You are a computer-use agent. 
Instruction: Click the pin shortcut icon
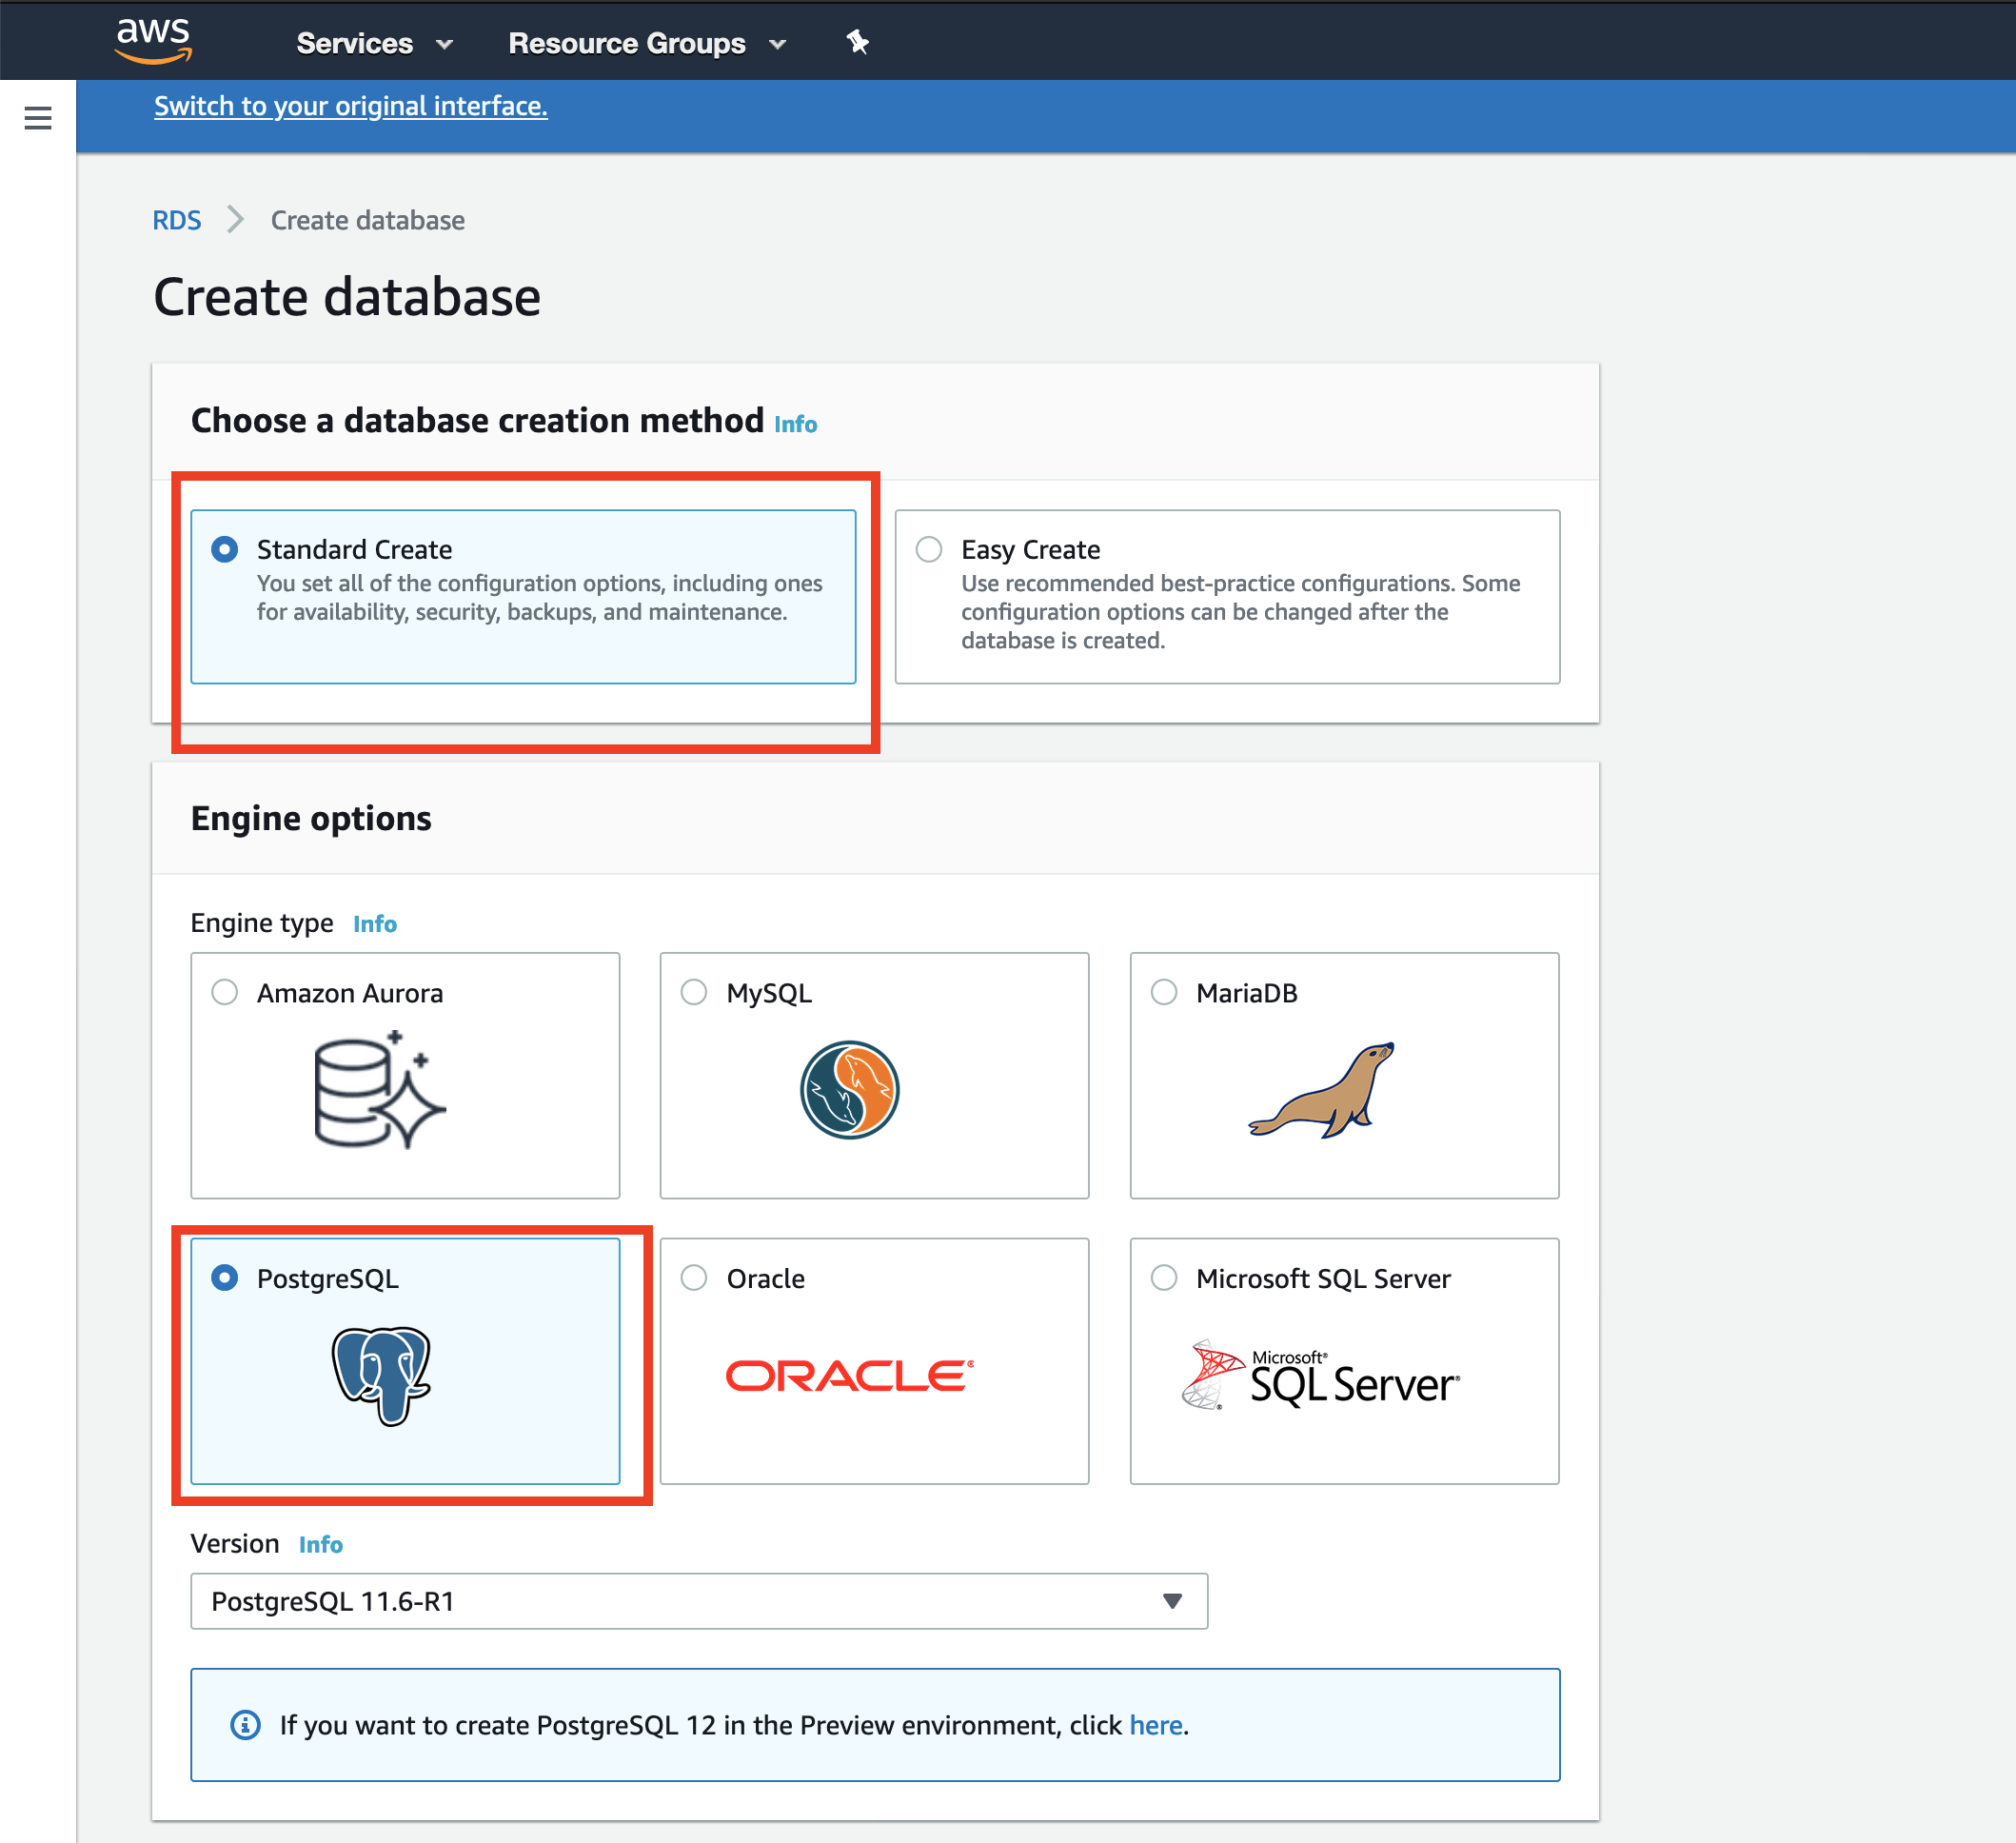pyautogui.click(x=857, y=42)
